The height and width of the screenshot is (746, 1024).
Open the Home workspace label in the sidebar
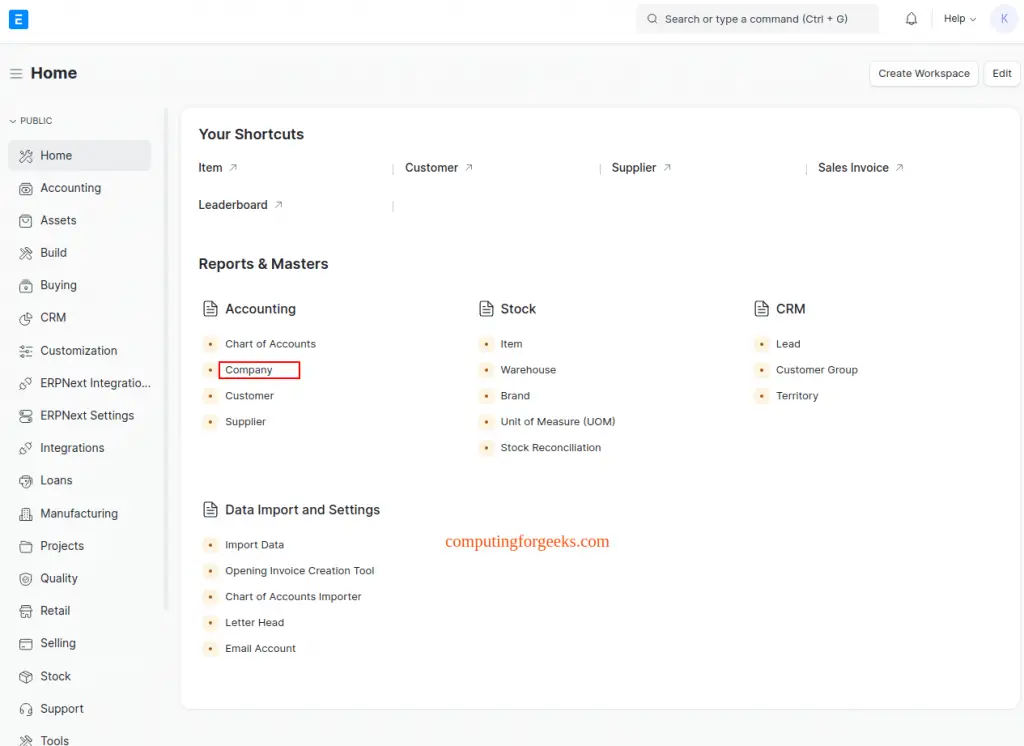tap(56, 155)
